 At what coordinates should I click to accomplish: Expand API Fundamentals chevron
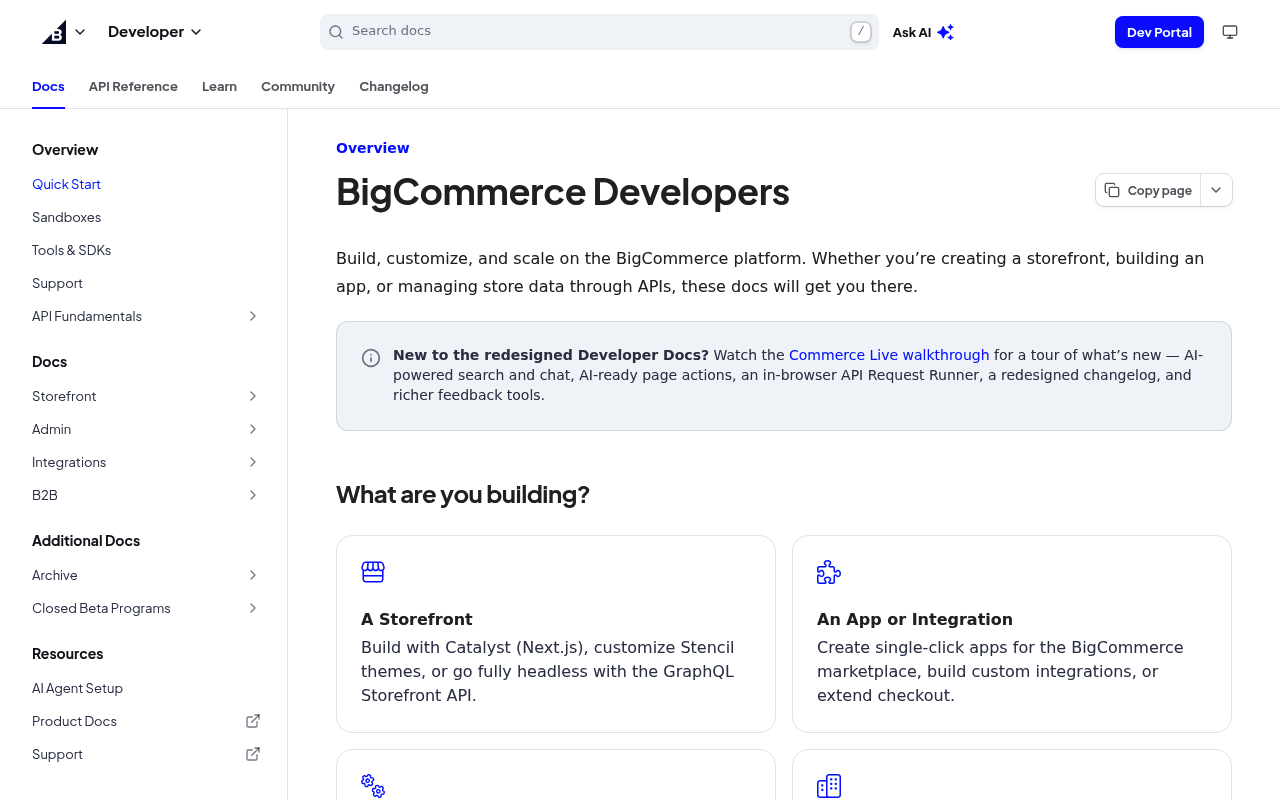pos(253,316)
